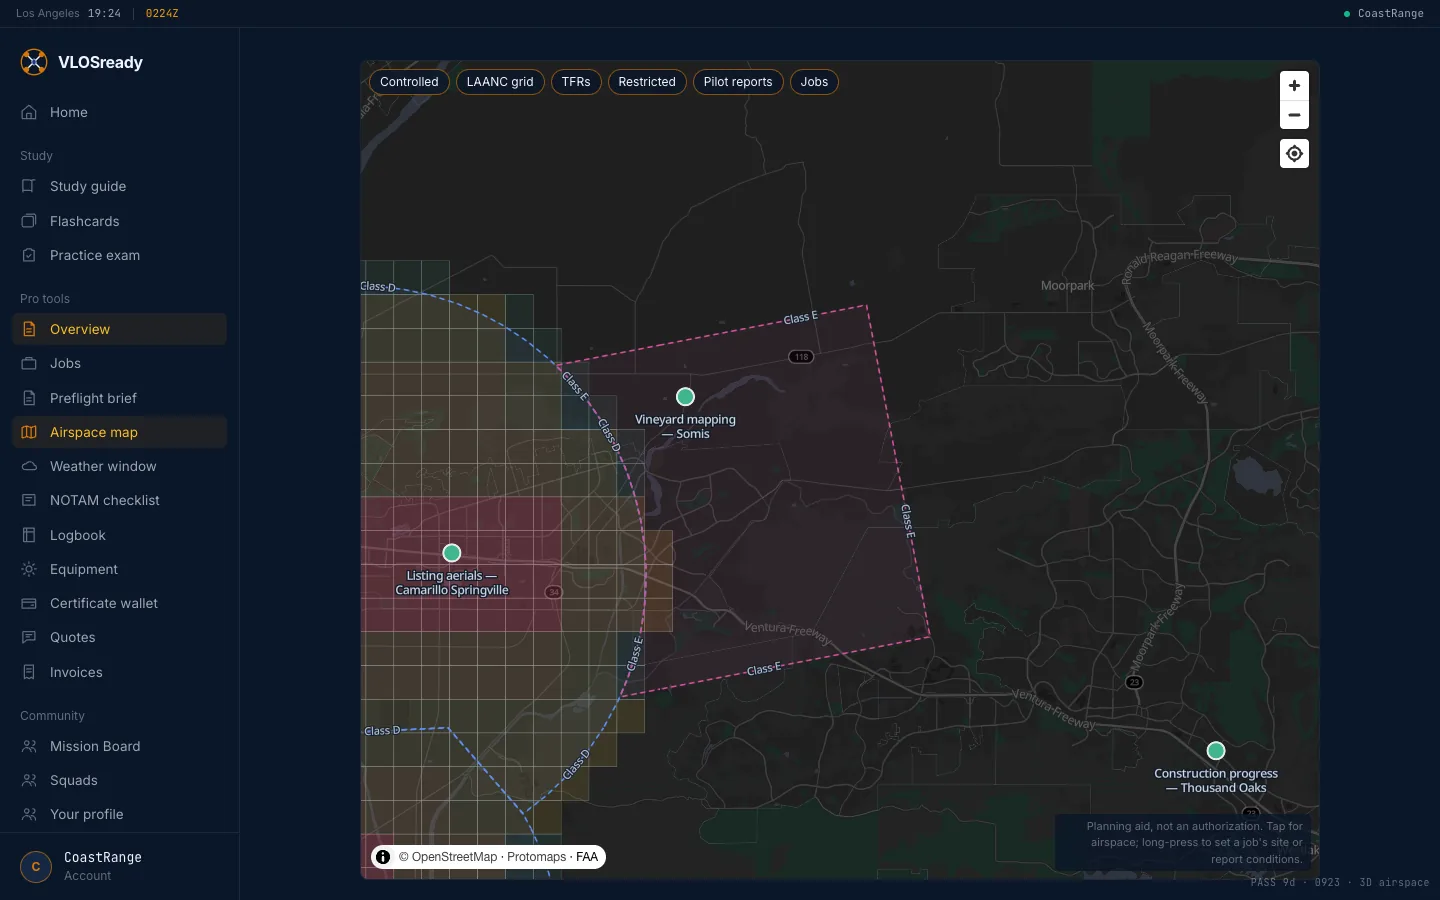
Task: Click the Mission Board people icon
Action: 29,746
